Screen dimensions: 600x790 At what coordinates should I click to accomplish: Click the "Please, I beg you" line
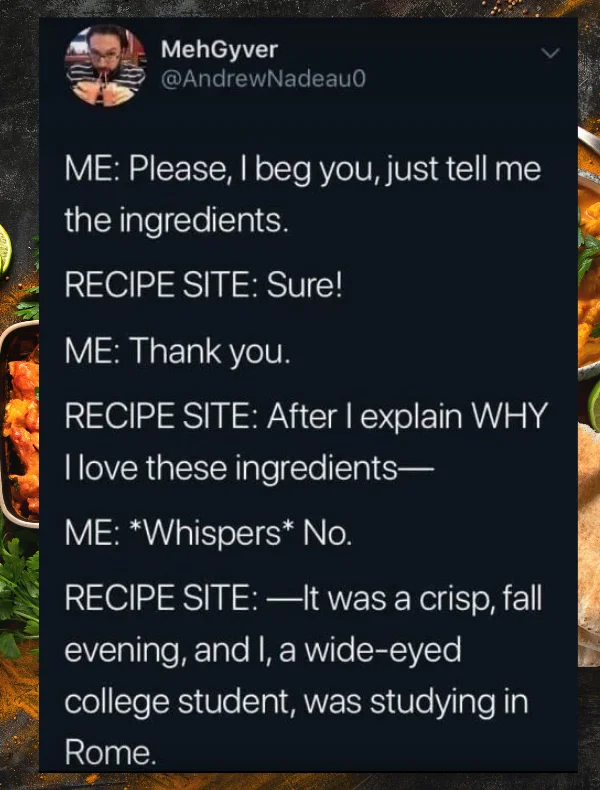point(303,169)
